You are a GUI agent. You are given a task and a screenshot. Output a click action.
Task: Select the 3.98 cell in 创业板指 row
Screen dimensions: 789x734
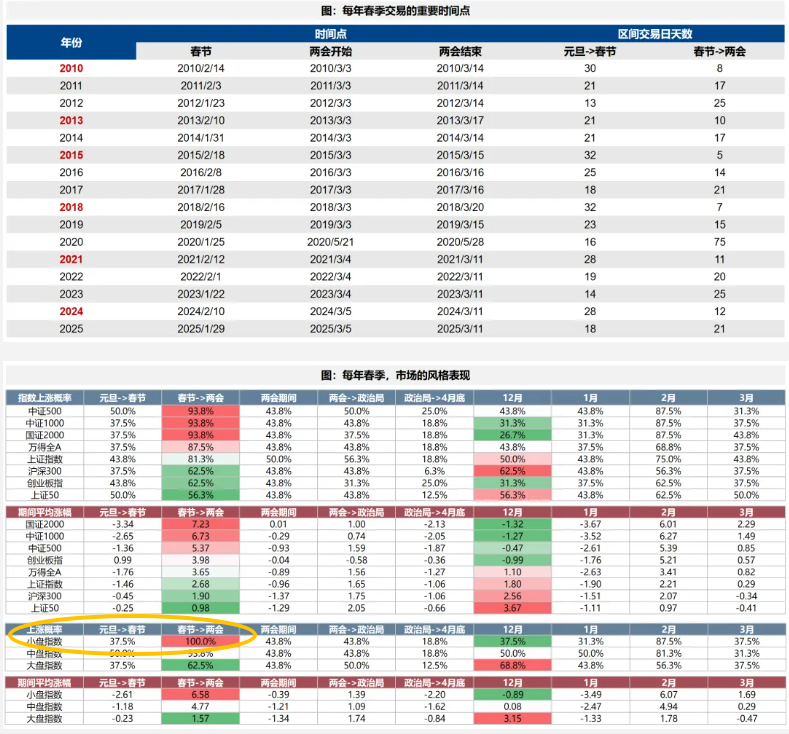(x=201, y=560)
